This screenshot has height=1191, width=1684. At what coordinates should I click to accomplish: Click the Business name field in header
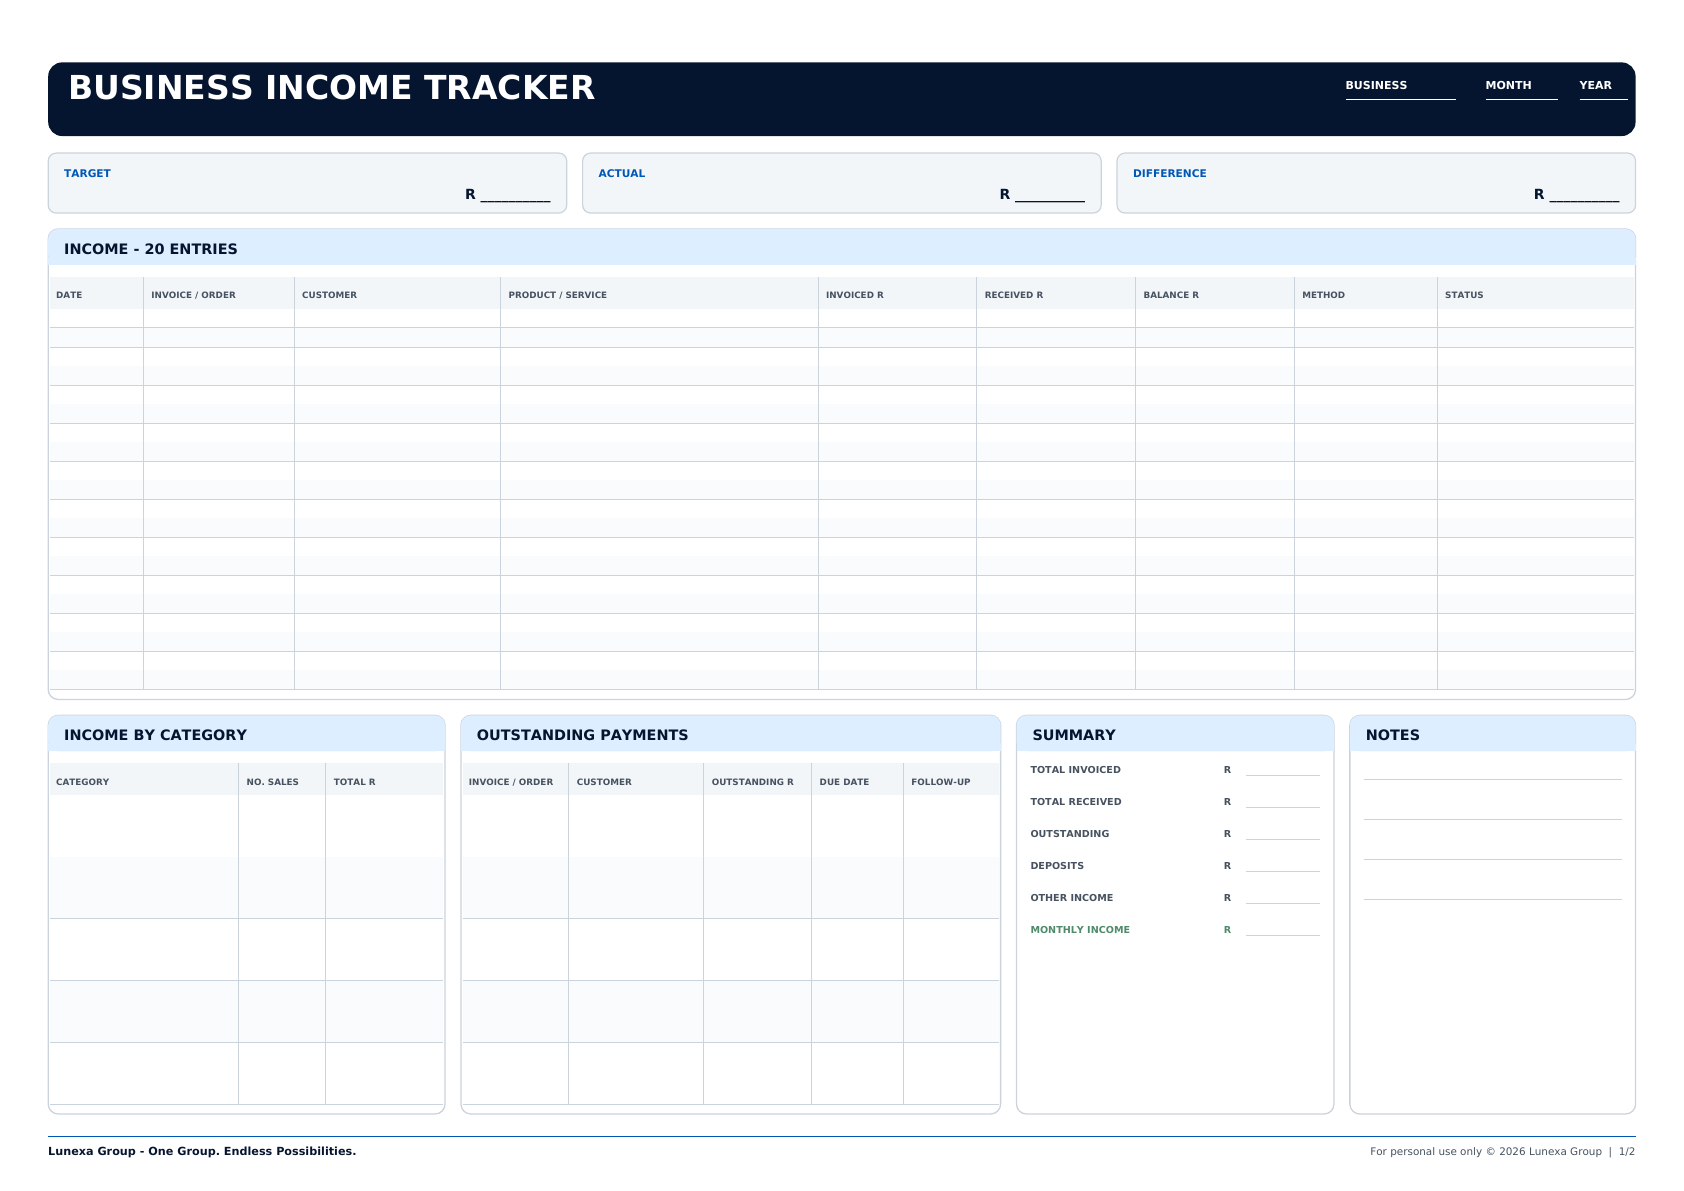[1400, 89]
